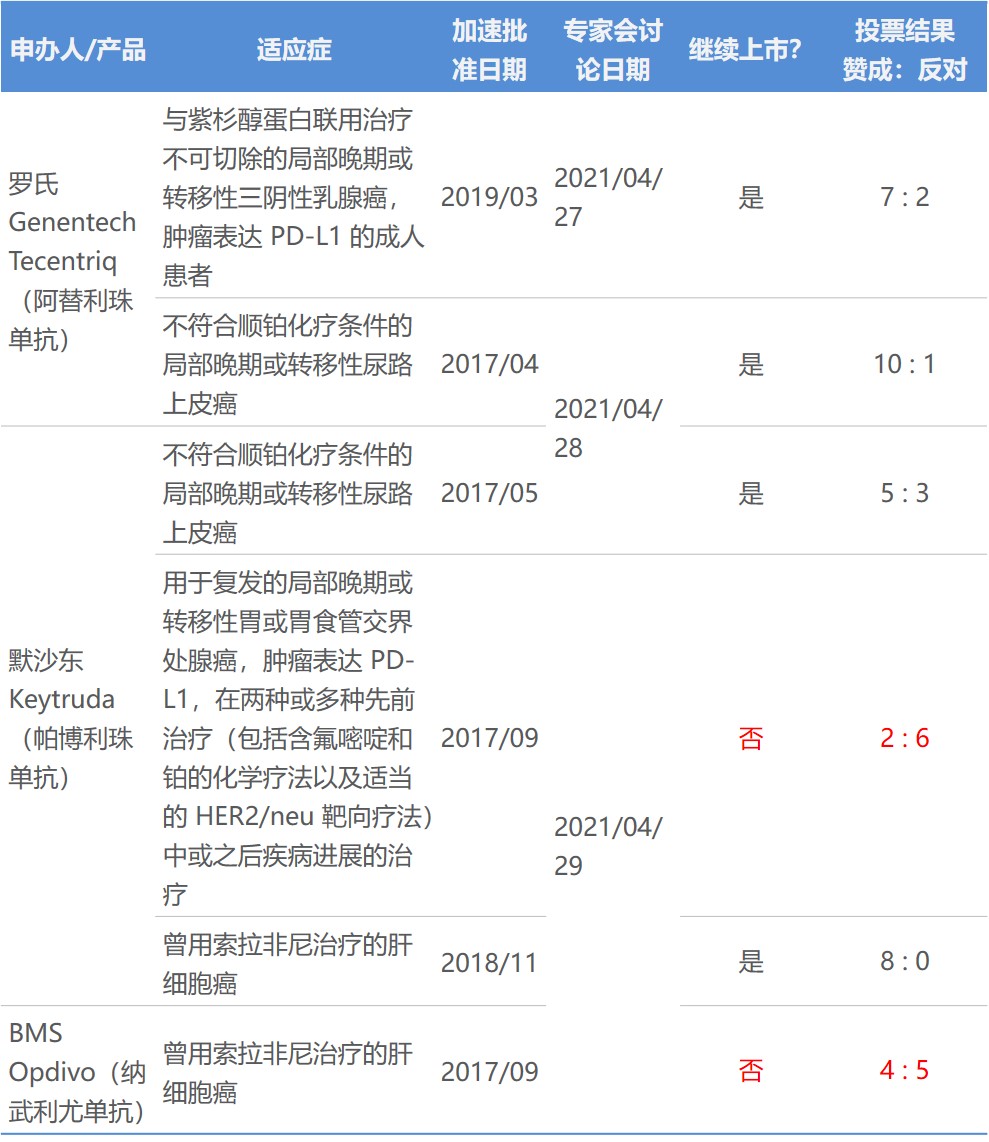Screen dimensions: 989x1142
Task: Click 是 in the 10 : 1 row
Action: 751,364
